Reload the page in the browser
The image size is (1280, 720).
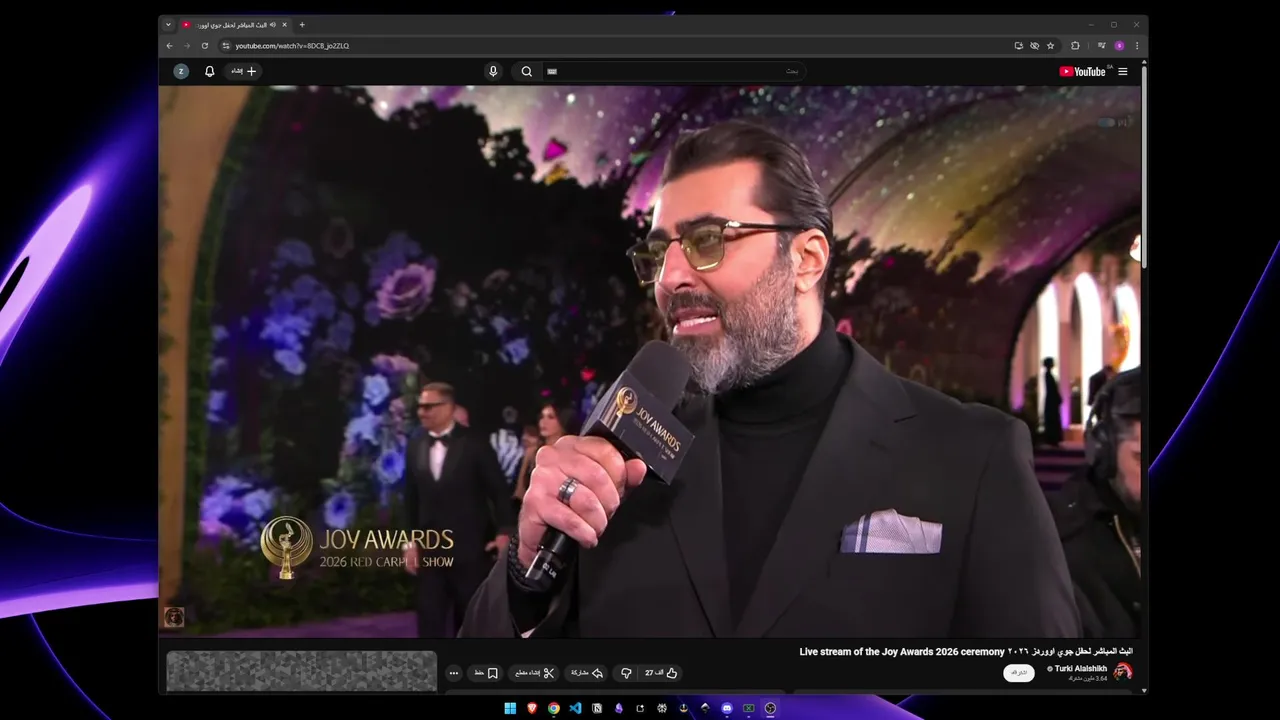(x=205, y=45)
